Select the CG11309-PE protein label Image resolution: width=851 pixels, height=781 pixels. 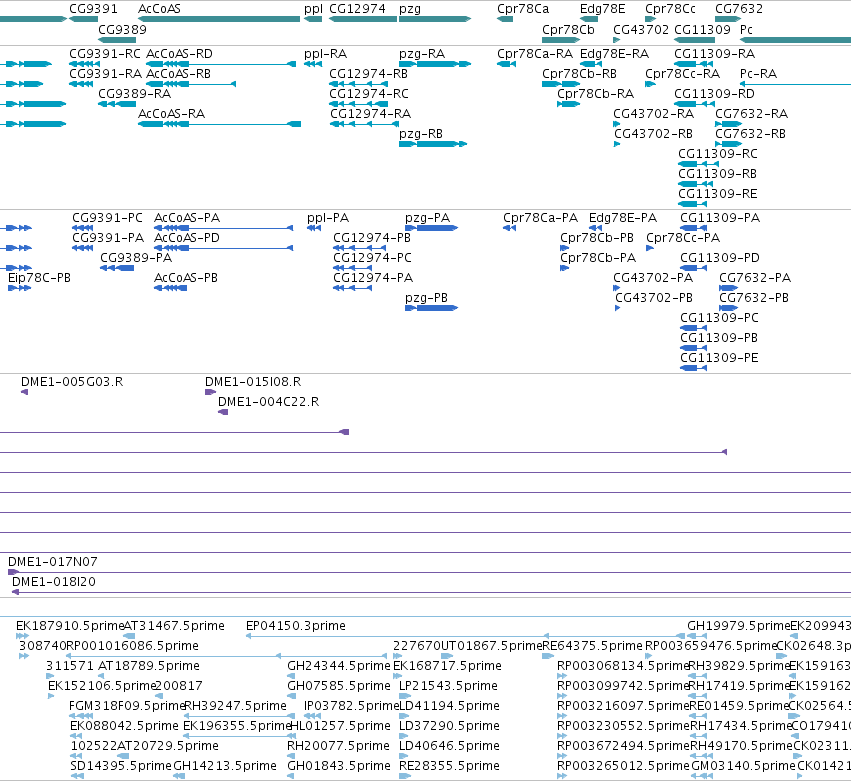tap(719, 358)
